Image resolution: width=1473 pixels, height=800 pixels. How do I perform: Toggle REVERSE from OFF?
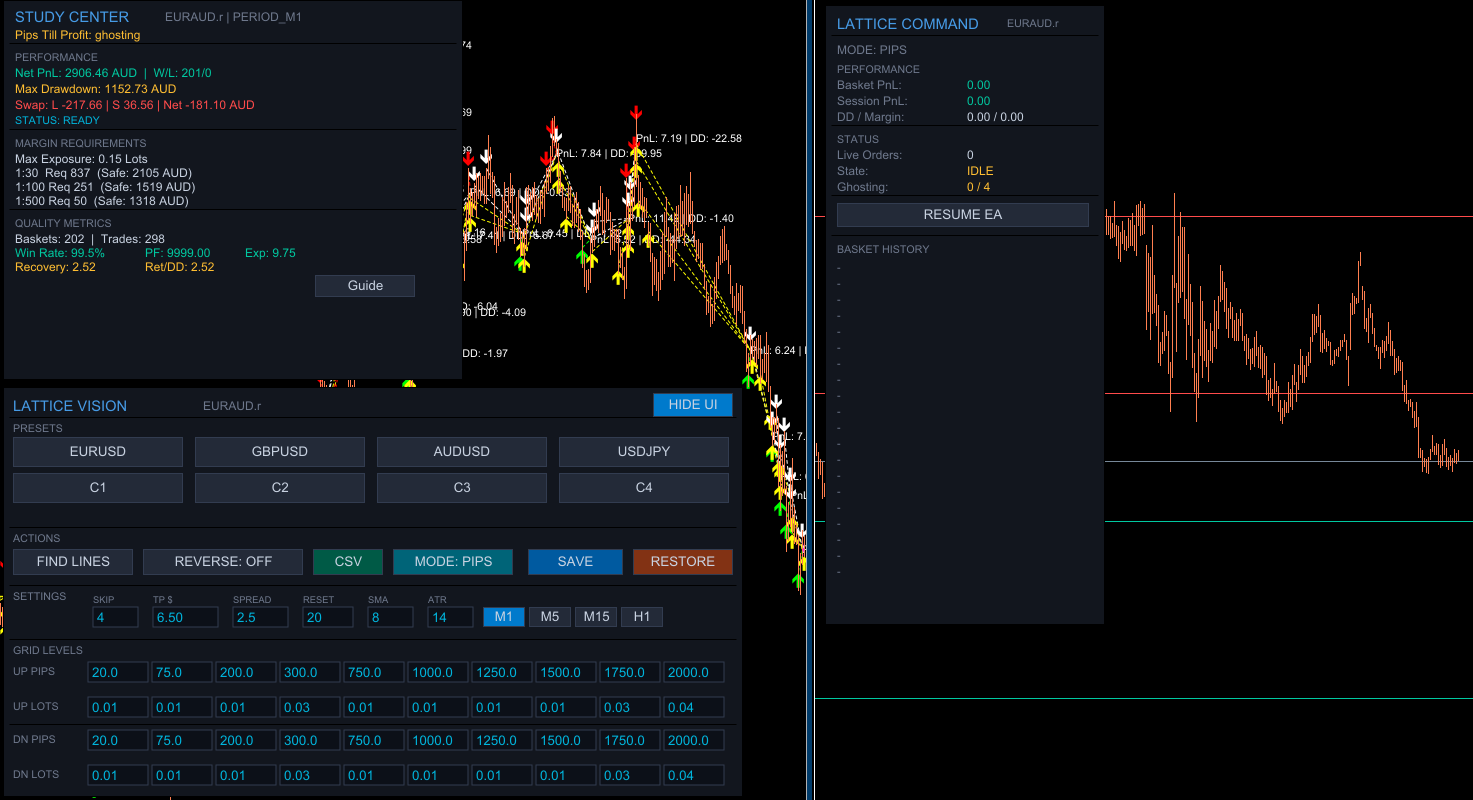click(x=222, y=561)
